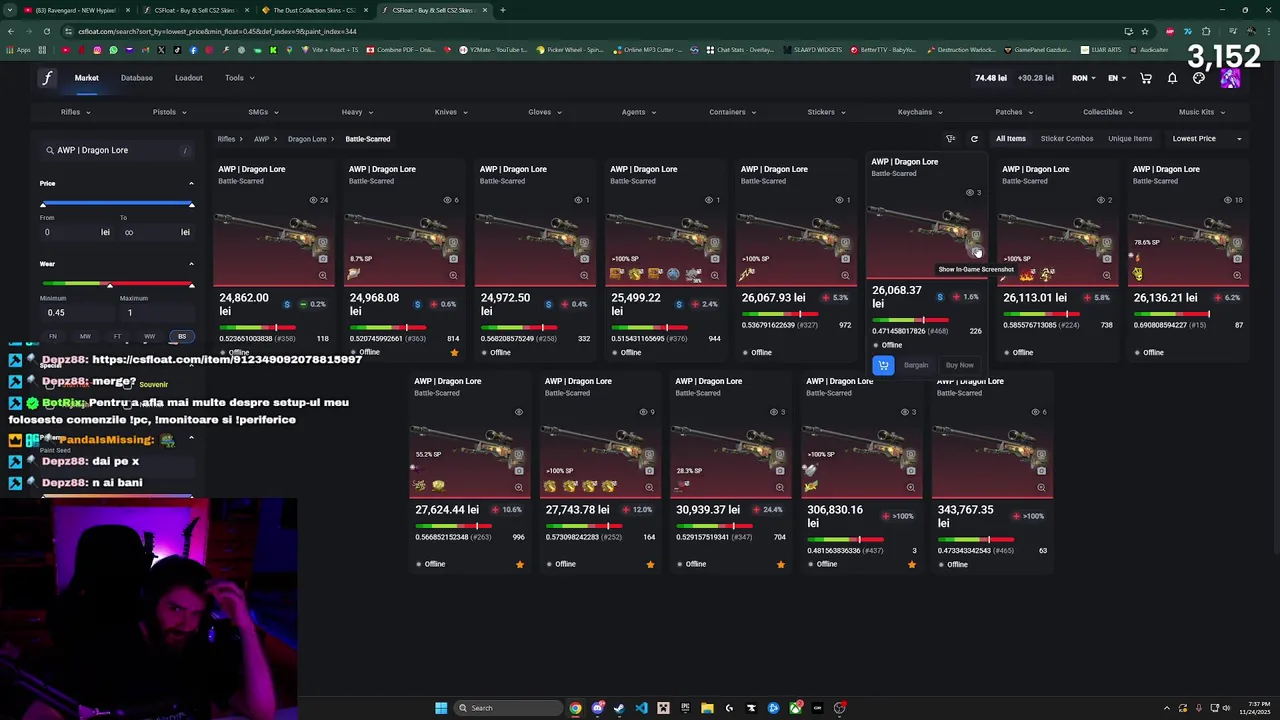Toggle the WW wear filter chip
This screenshot has height=720, width=1280.
pos(149,336)
